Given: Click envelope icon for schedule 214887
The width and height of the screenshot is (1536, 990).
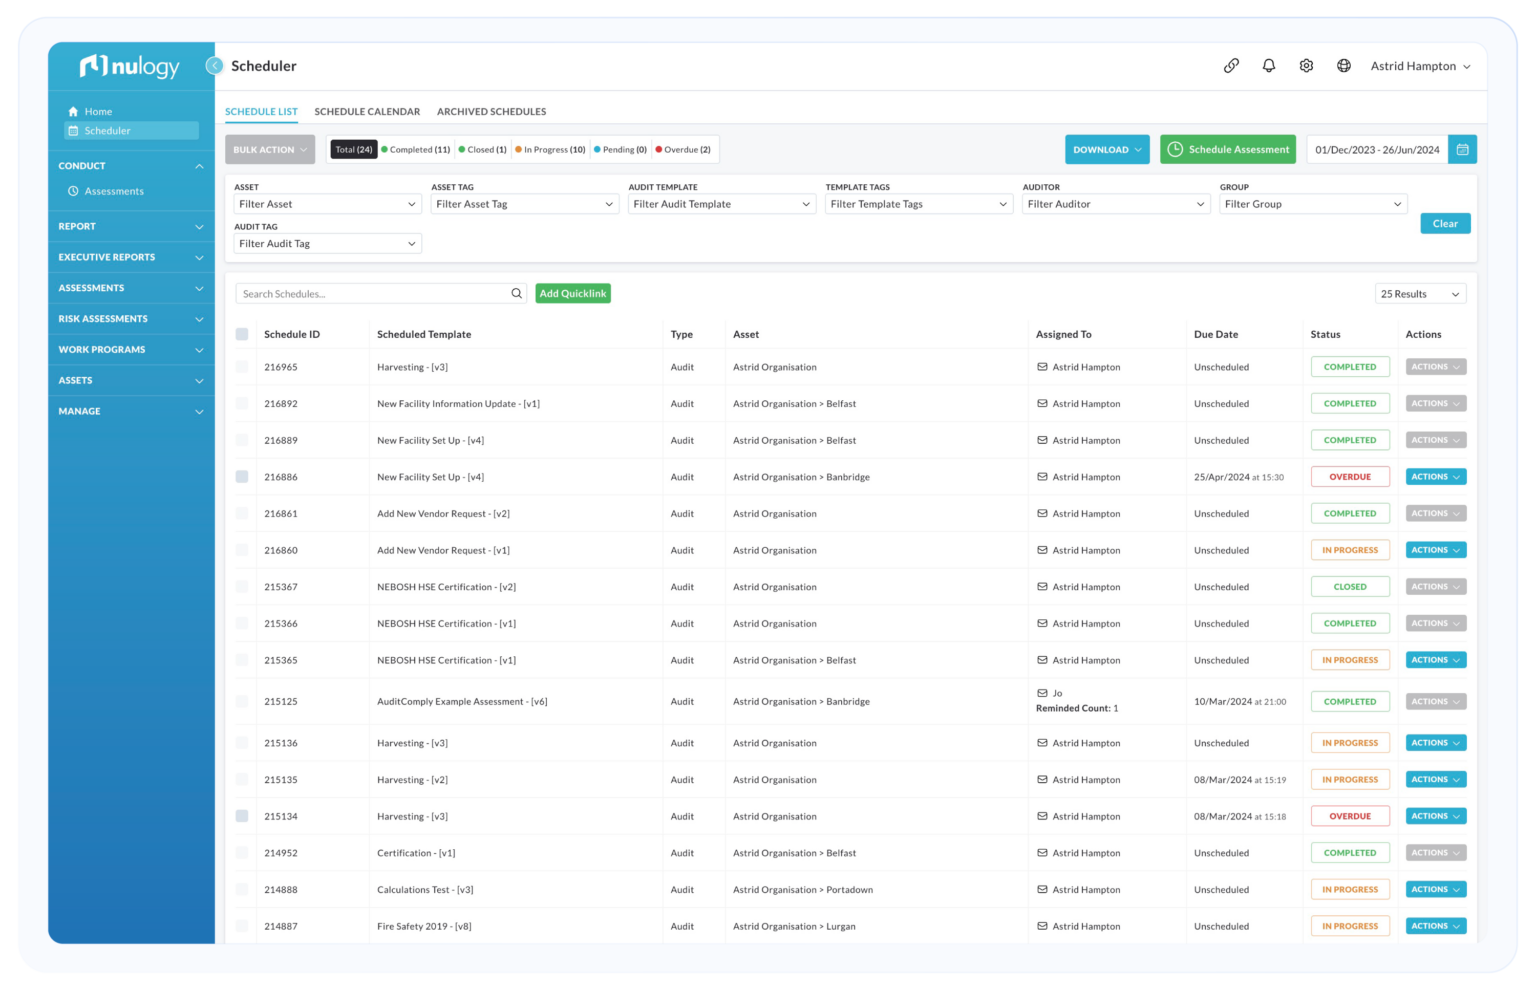Looking at the screenshot, I should (1042, 926).
